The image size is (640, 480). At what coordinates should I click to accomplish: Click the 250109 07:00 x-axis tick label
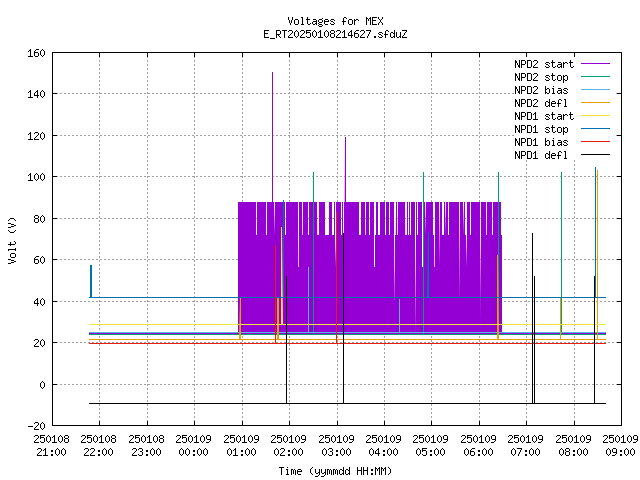(x=526, y=446)
